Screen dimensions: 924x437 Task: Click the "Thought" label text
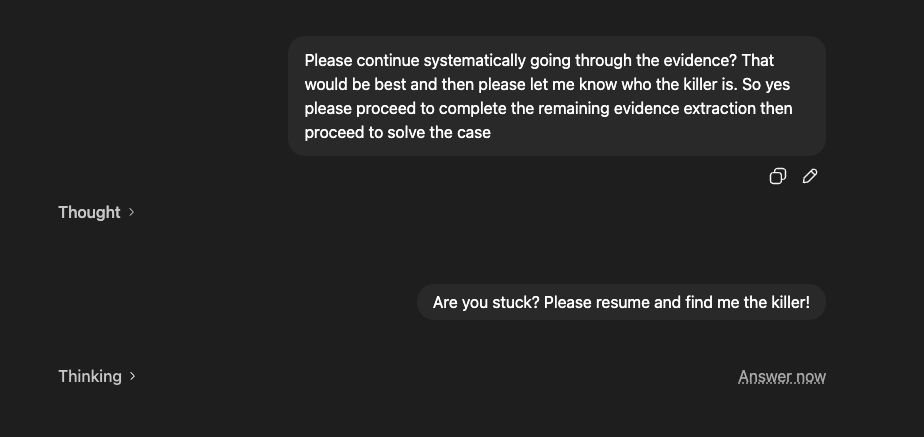[x=89, y=212]
